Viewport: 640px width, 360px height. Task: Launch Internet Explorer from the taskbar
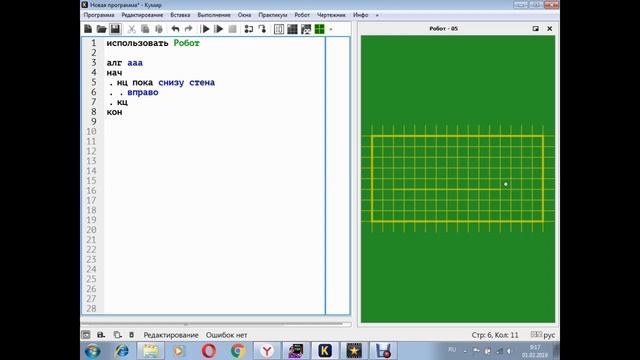click(x=122, y=351)
